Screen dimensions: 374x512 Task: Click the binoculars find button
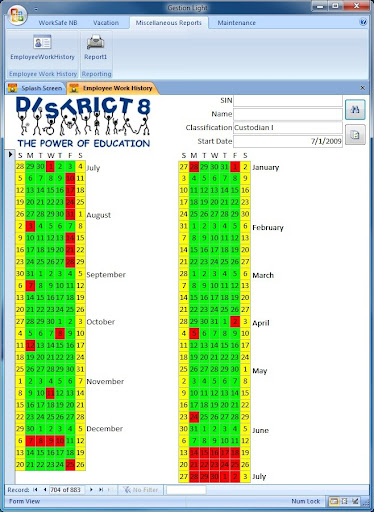[x=355, y=109]
